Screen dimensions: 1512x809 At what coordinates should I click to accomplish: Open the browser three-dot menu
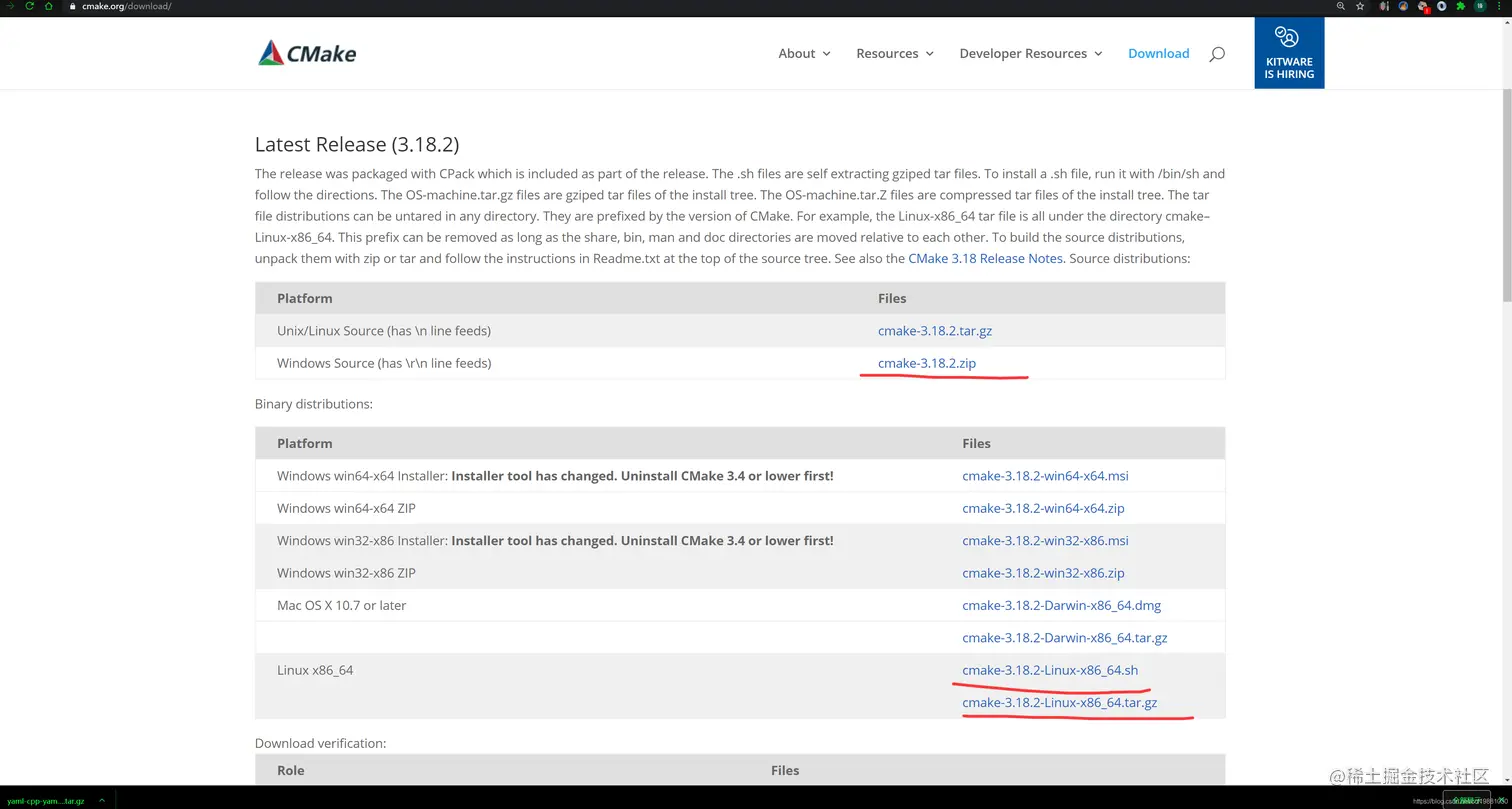pos(1499,6)
